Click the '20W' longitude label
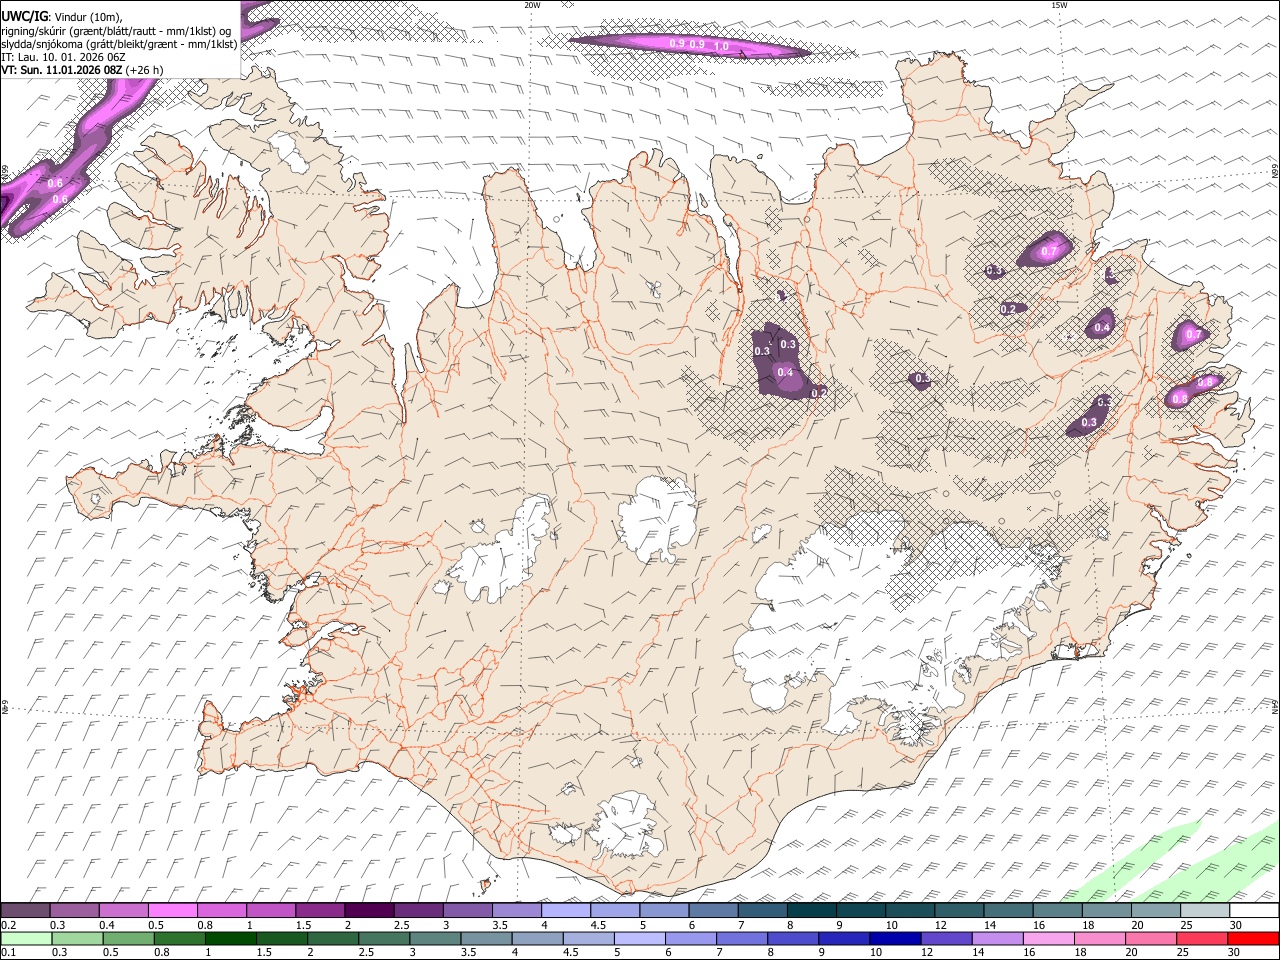The width and height of the screenshot is (1280, 960). click(532, 5)
